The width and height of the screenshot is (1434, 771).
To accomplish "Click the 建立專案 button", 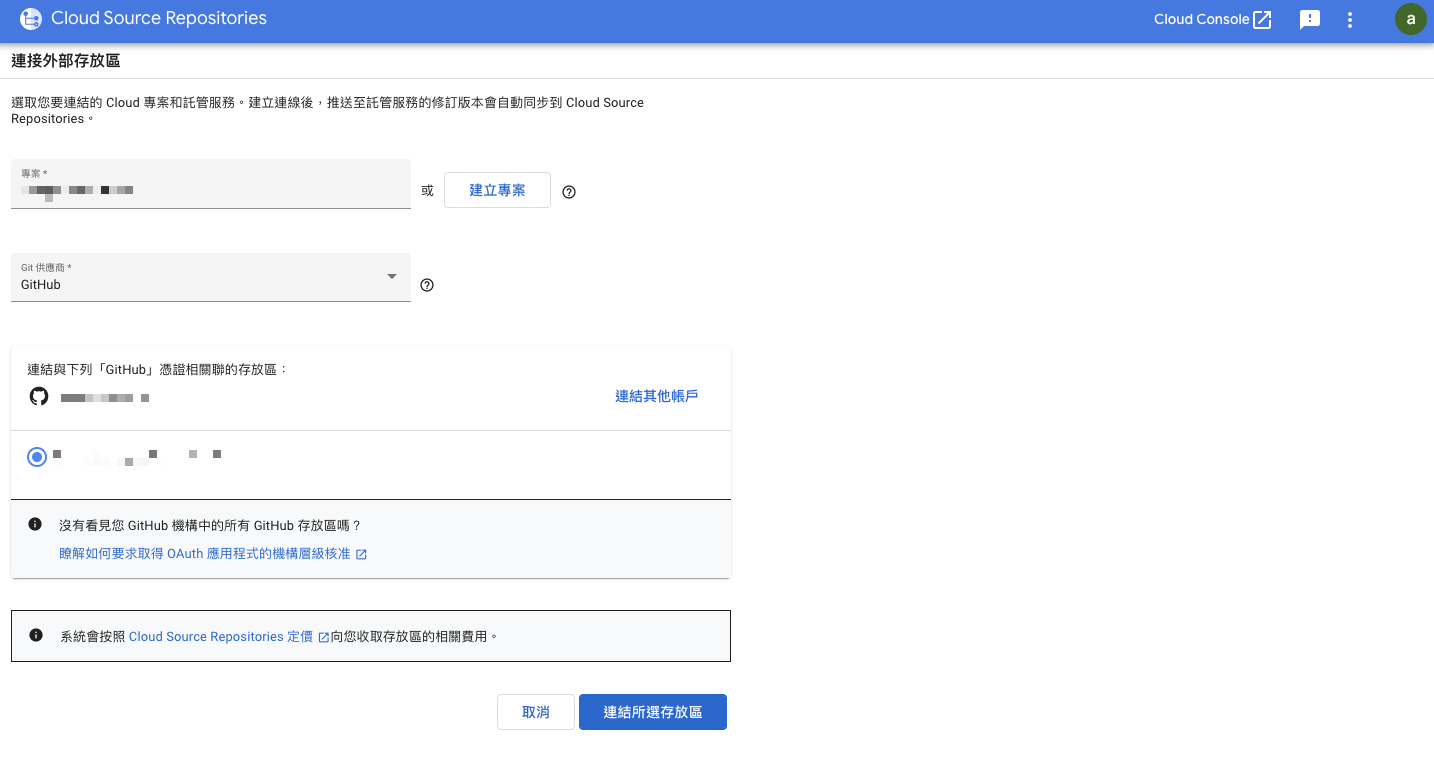I will point(497,190).
